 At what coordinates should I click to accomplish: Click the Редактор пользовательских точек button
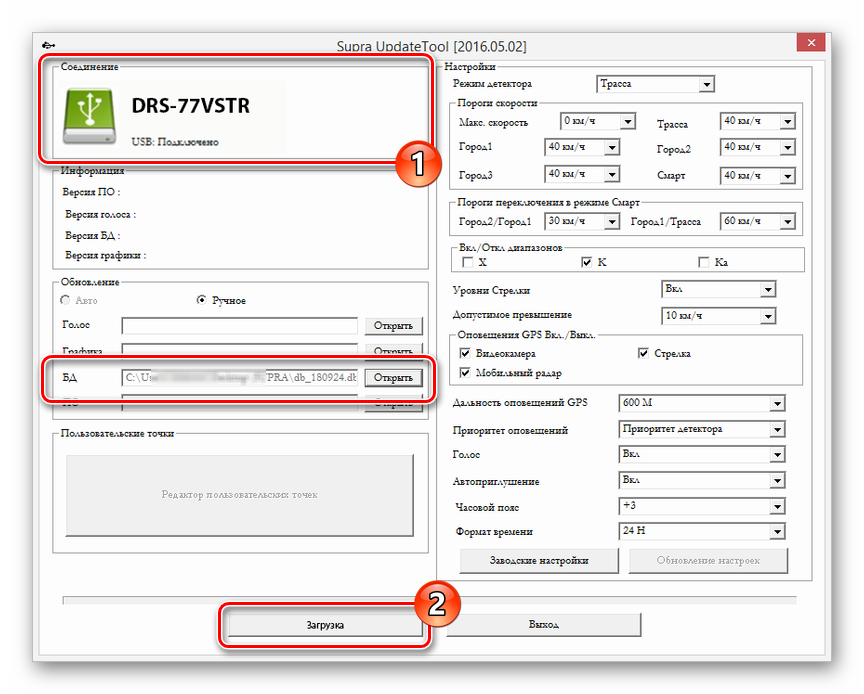(240, 495)
